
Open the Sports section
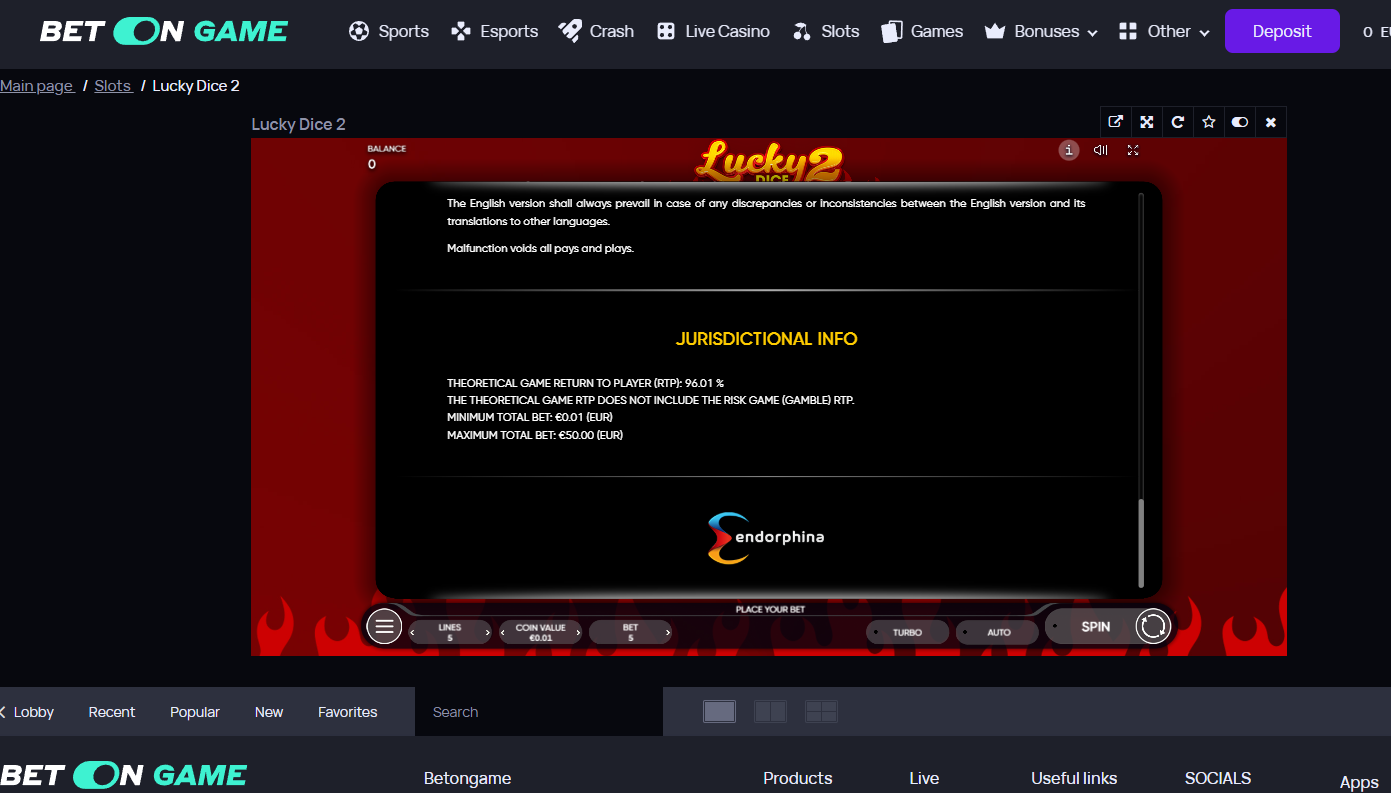coord(389,31)
